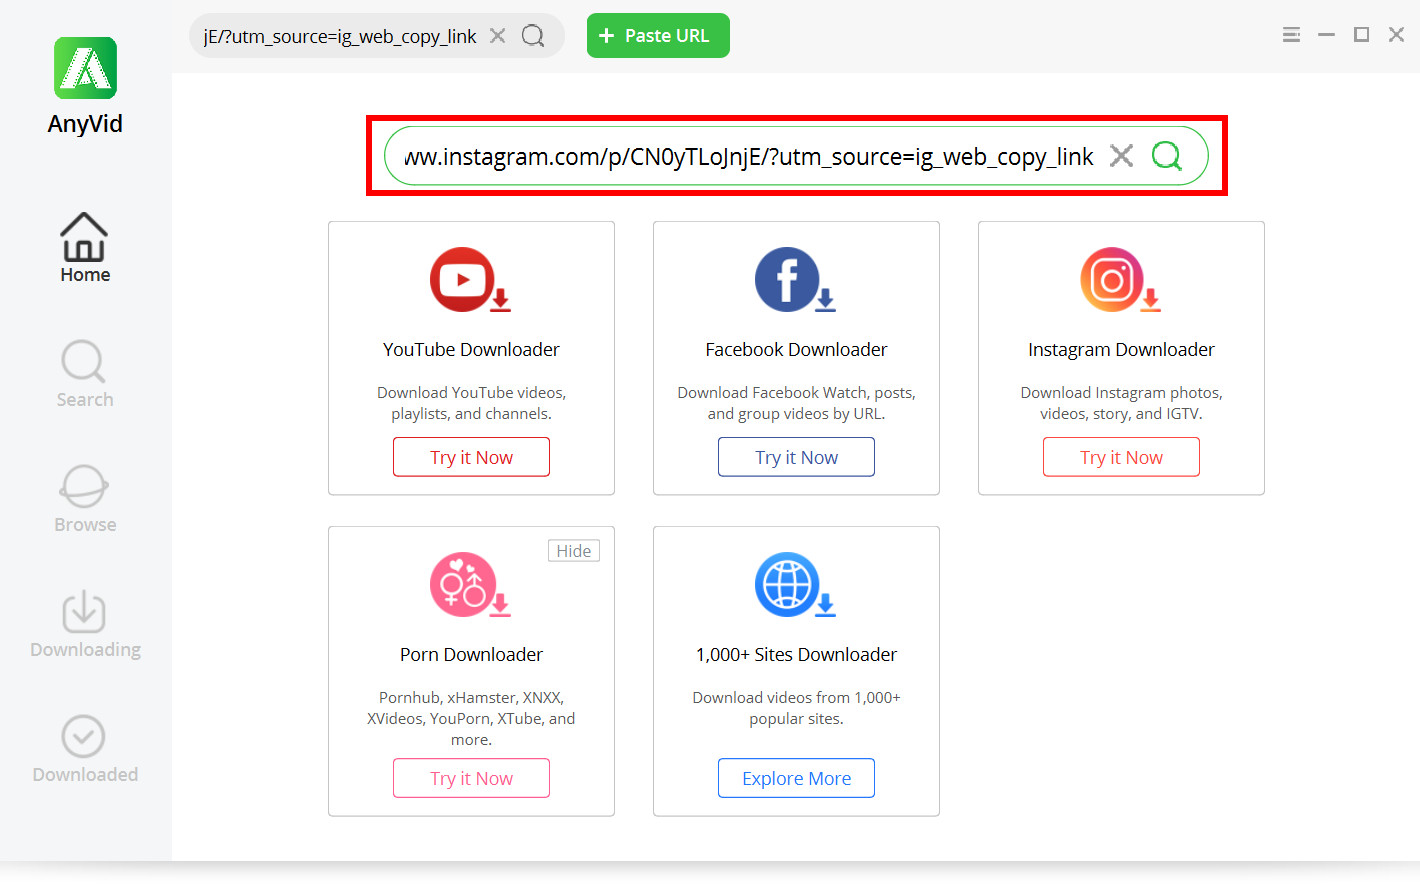
Task: Hide the Porn Downloader card
Action: click(574, 551)
